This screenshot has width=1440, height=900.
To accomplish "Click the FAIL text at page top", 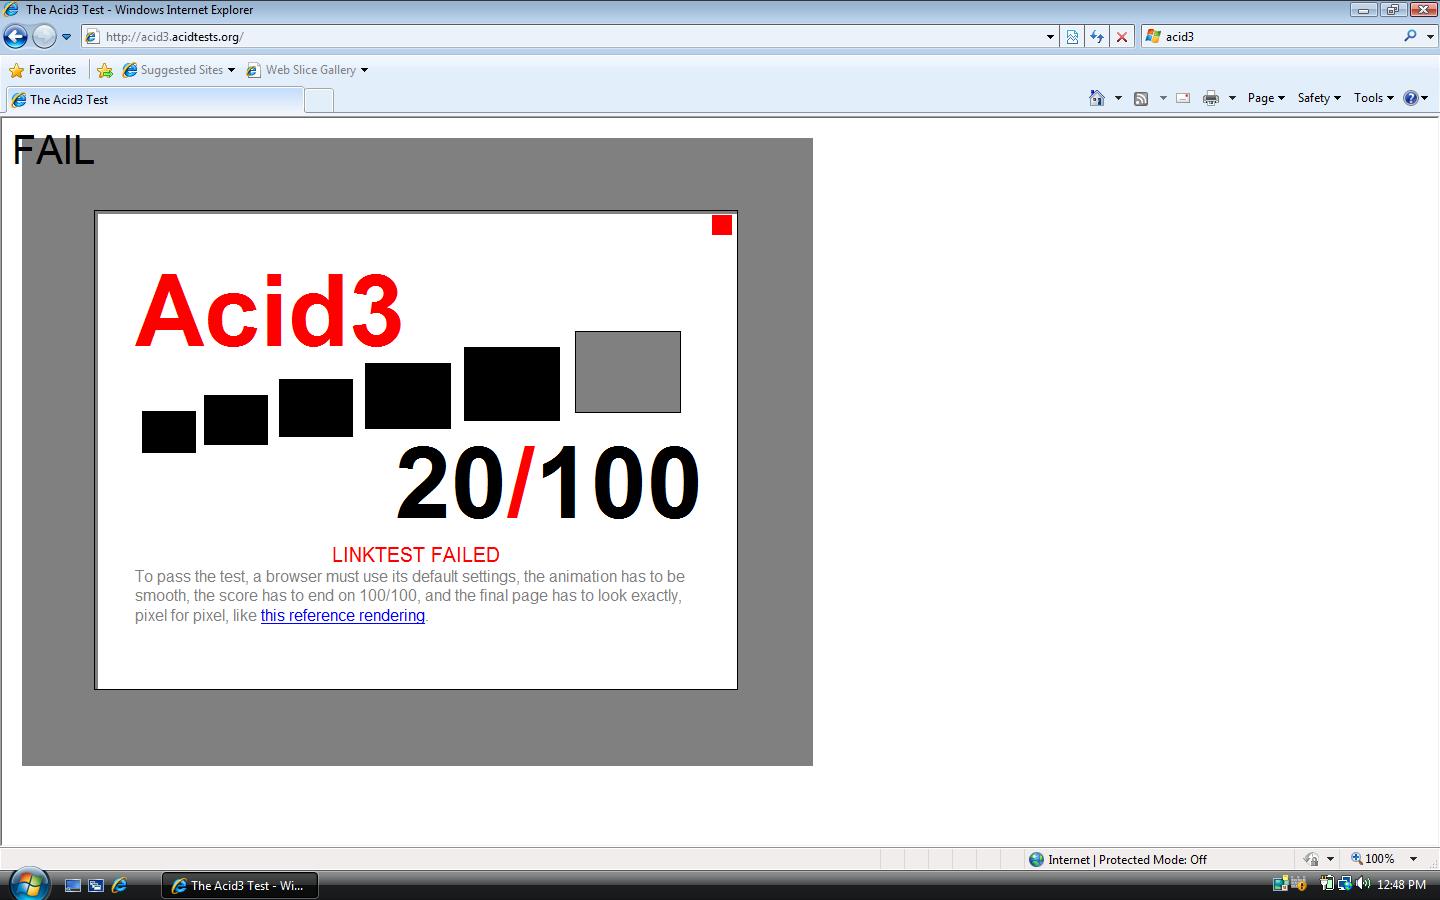I will [54, 150].
